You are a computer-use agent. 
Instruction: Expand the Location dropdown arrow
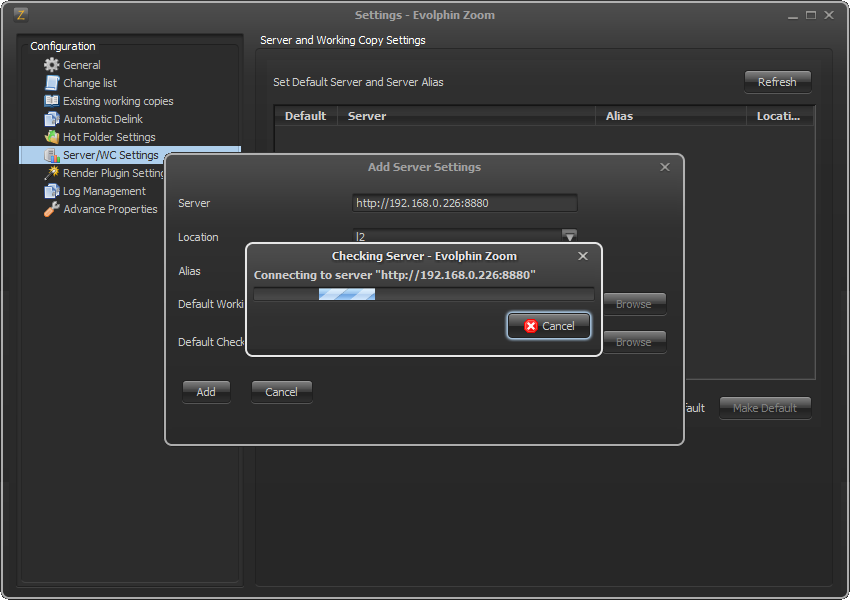click(569, 236)
